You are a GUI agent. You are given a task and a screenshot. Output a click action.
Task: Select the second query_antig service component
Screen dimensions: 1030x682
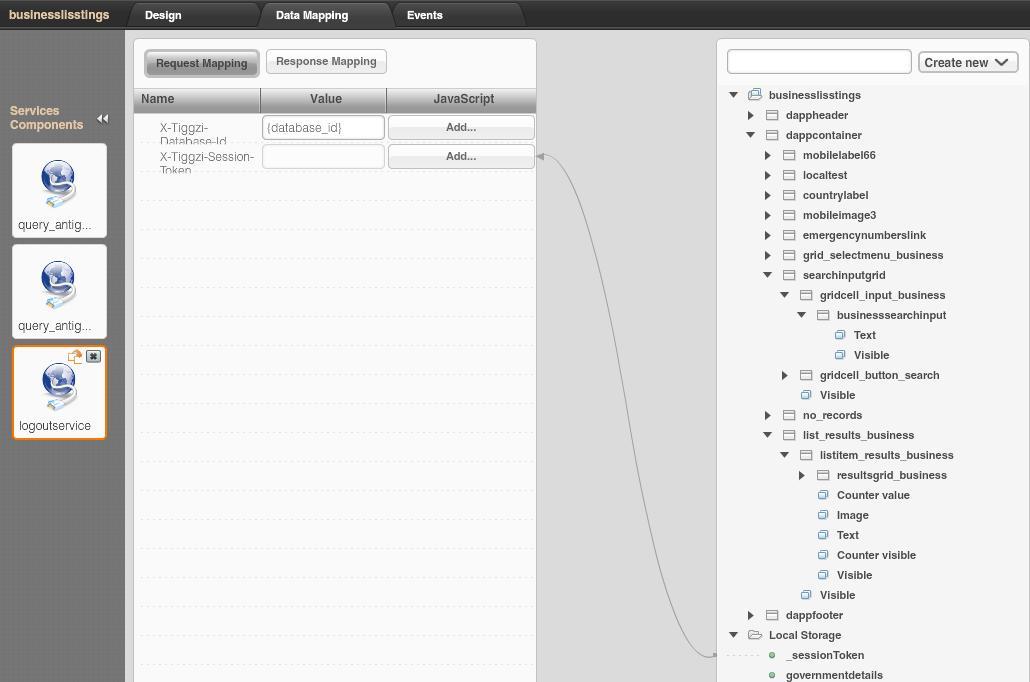(x=59, y=291)
